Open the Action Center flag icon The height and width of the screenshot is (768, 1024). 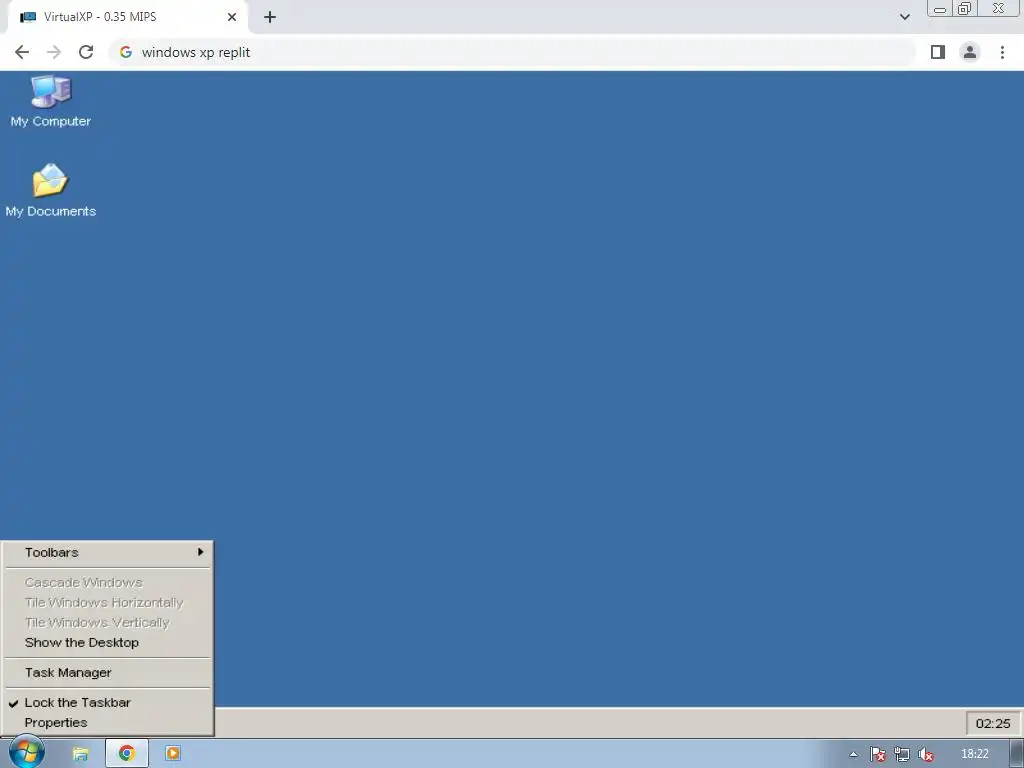click(x=878, y=754)
